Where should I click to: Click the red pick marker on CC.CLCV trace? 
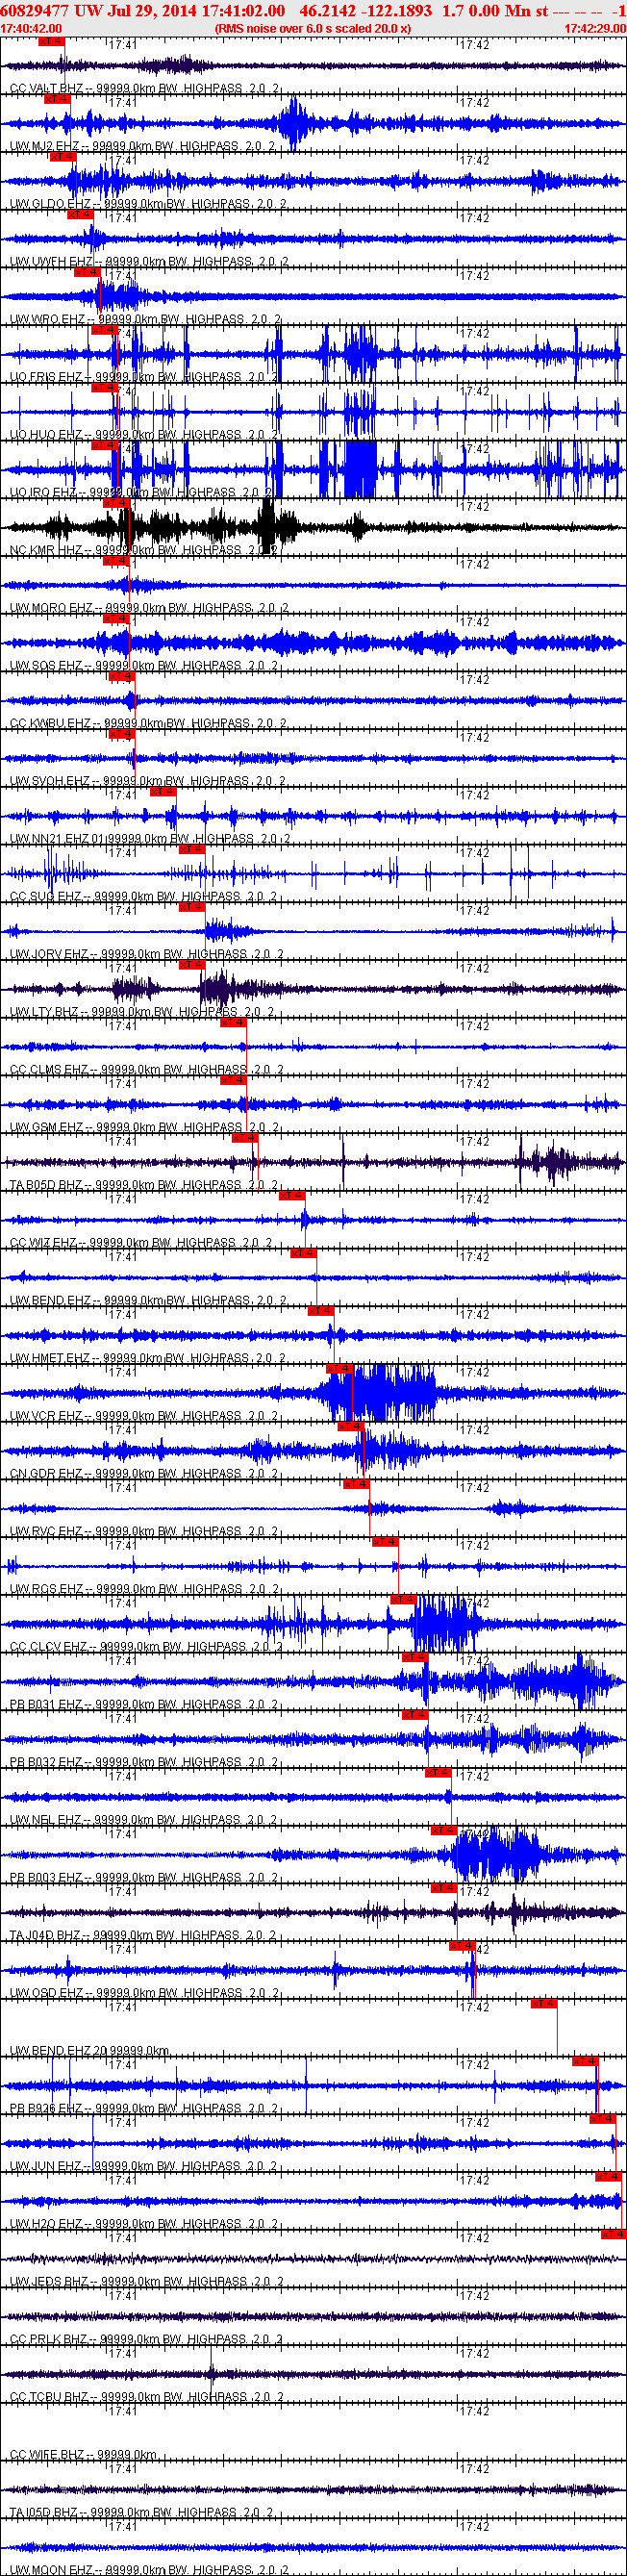pyautogui.click(x=401, y=1599)
